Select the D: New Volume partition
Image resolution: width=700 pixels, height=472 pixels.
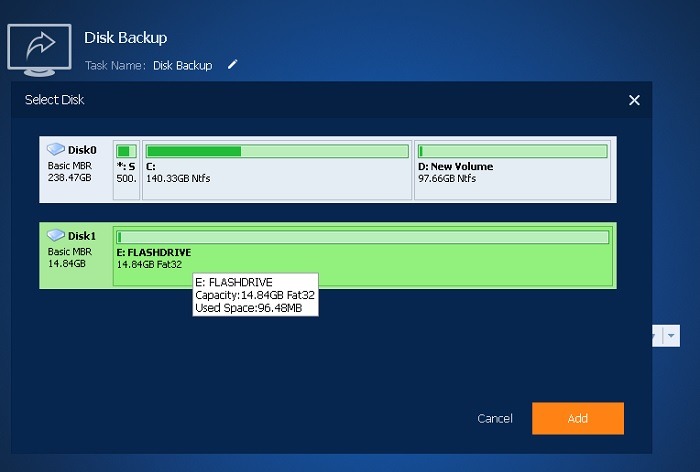[x=511, y=171]
